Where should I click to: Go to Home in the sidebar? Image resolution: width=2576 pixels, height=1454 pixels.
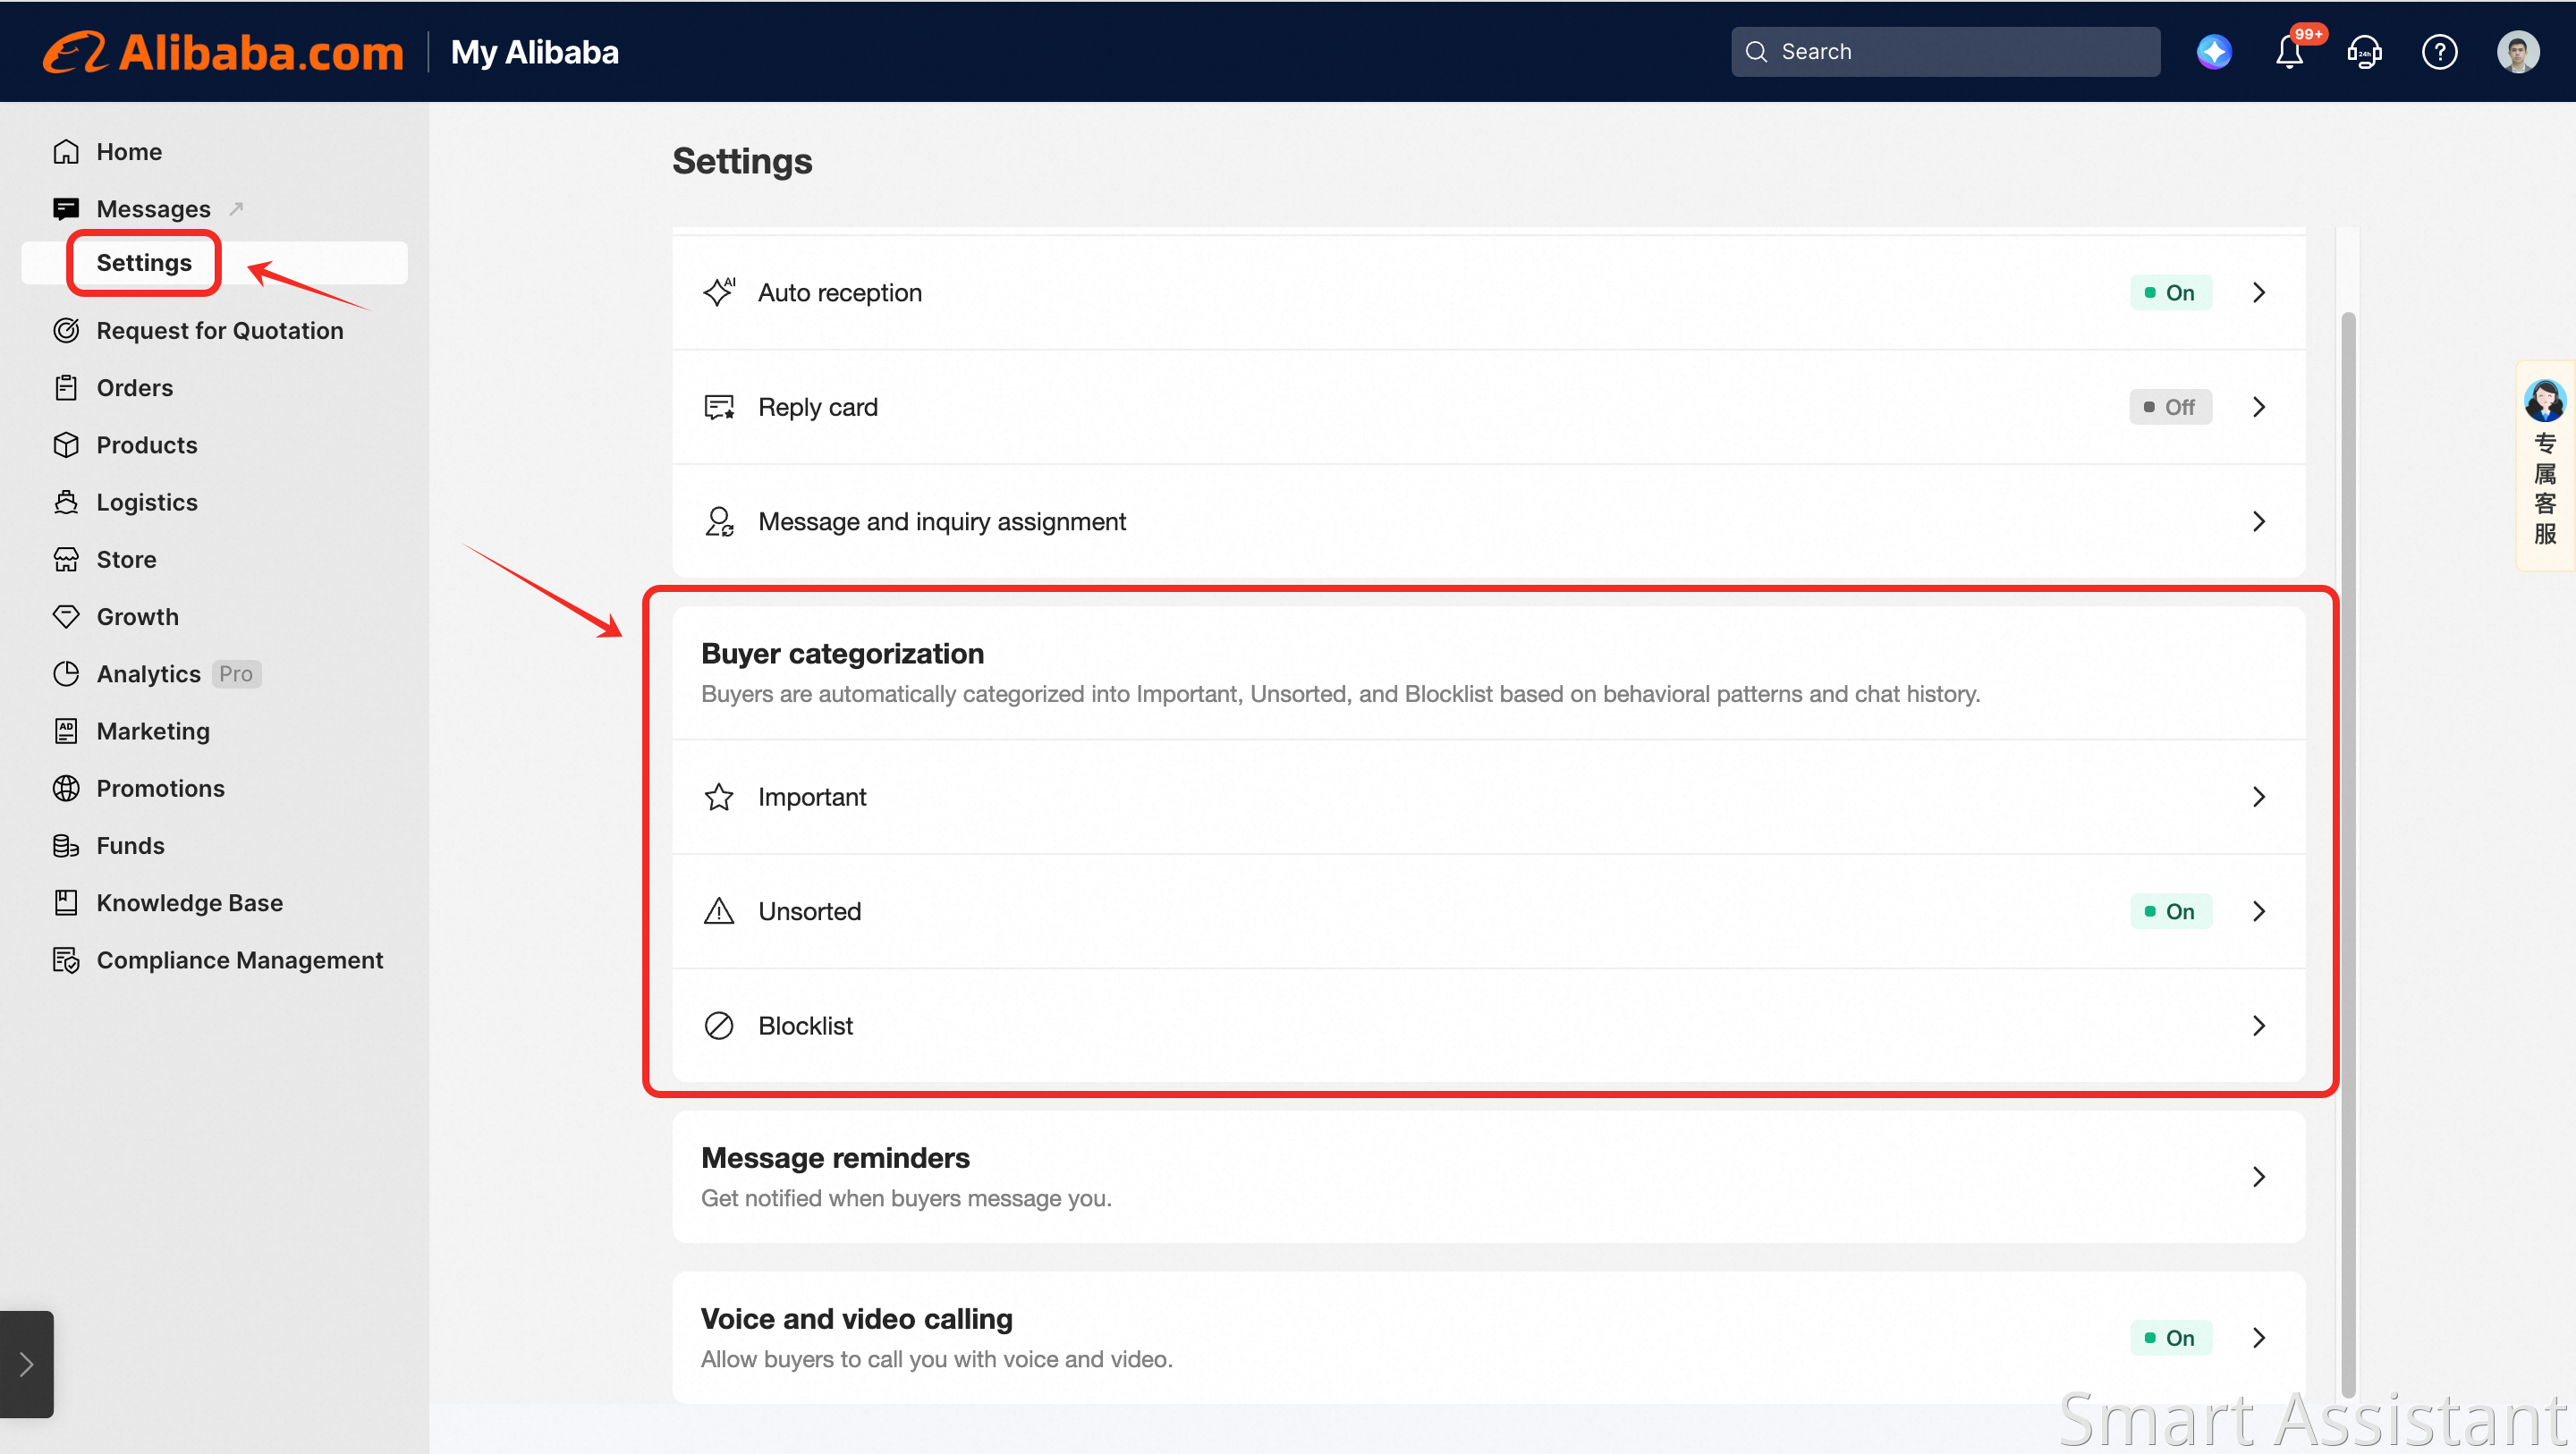129,152
